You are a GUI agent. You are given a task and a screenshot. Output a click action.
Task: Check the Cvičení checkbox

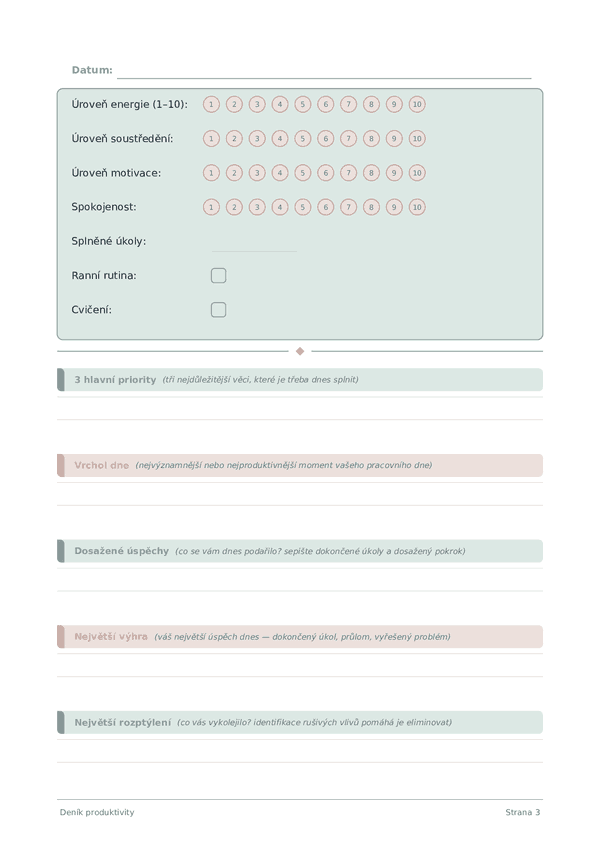pos(219,310)
